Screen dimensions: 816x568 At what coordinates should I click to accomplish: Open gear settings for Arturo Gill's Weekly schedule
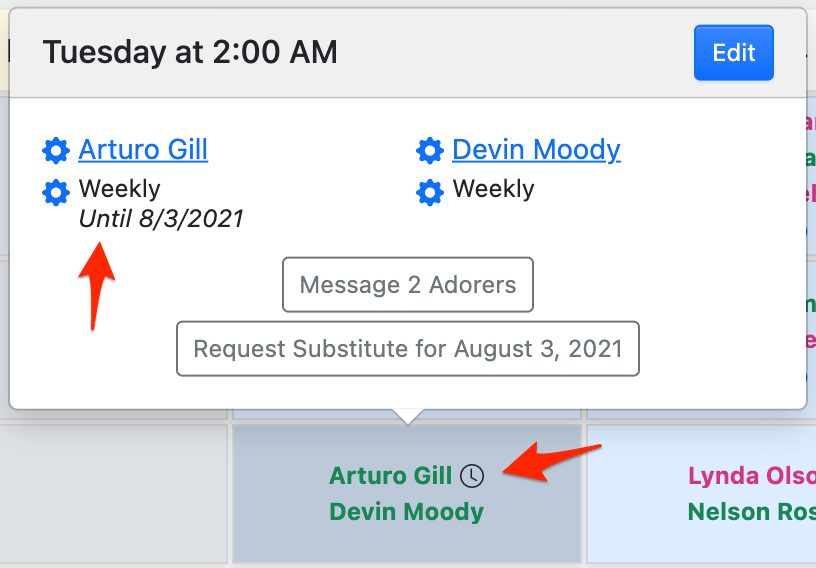pos(56,190)
